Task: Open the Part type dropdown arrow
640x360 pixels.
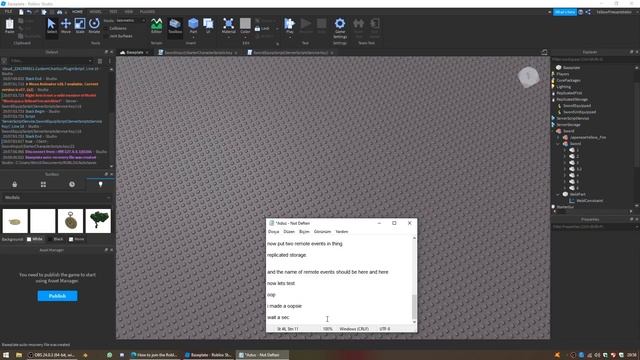Action: (193, 37)
